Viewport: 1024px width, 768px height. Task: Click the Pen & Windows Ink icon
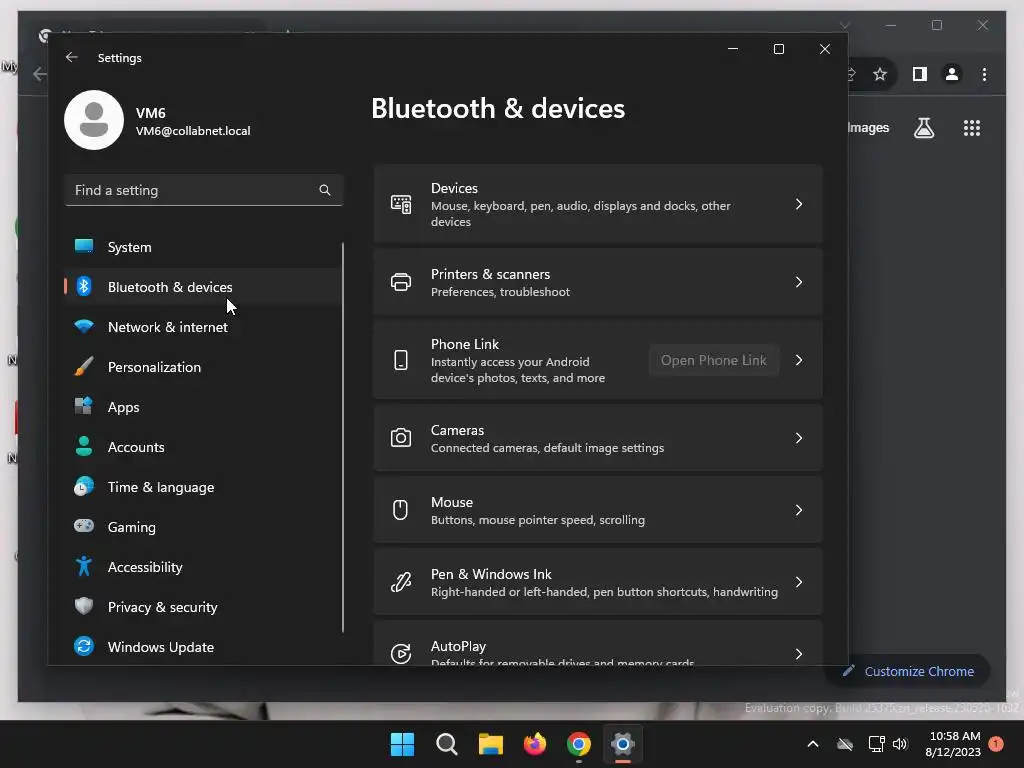401,581
